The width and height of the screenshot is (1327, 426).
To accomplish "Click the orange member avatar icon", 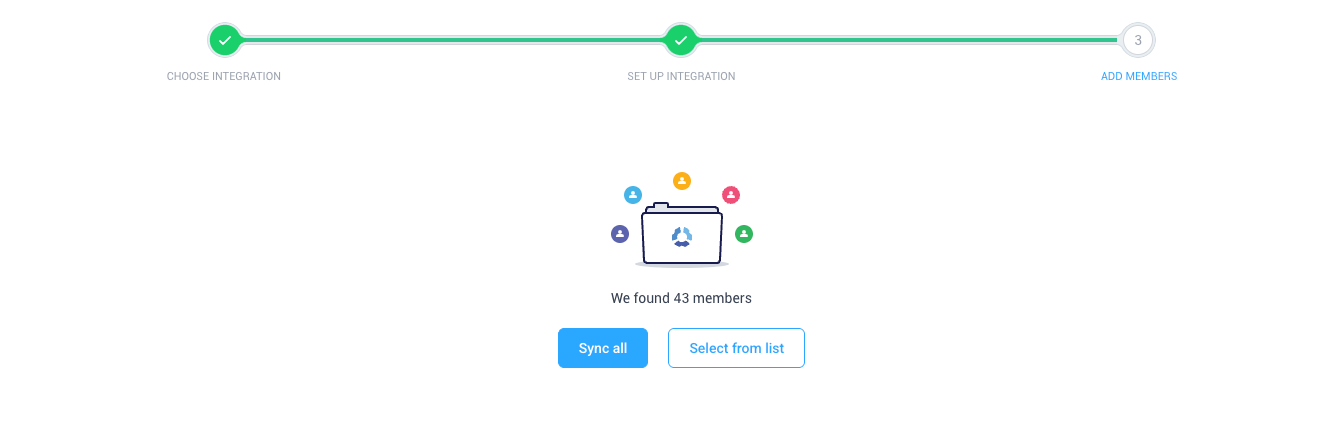I will point(682,181).
